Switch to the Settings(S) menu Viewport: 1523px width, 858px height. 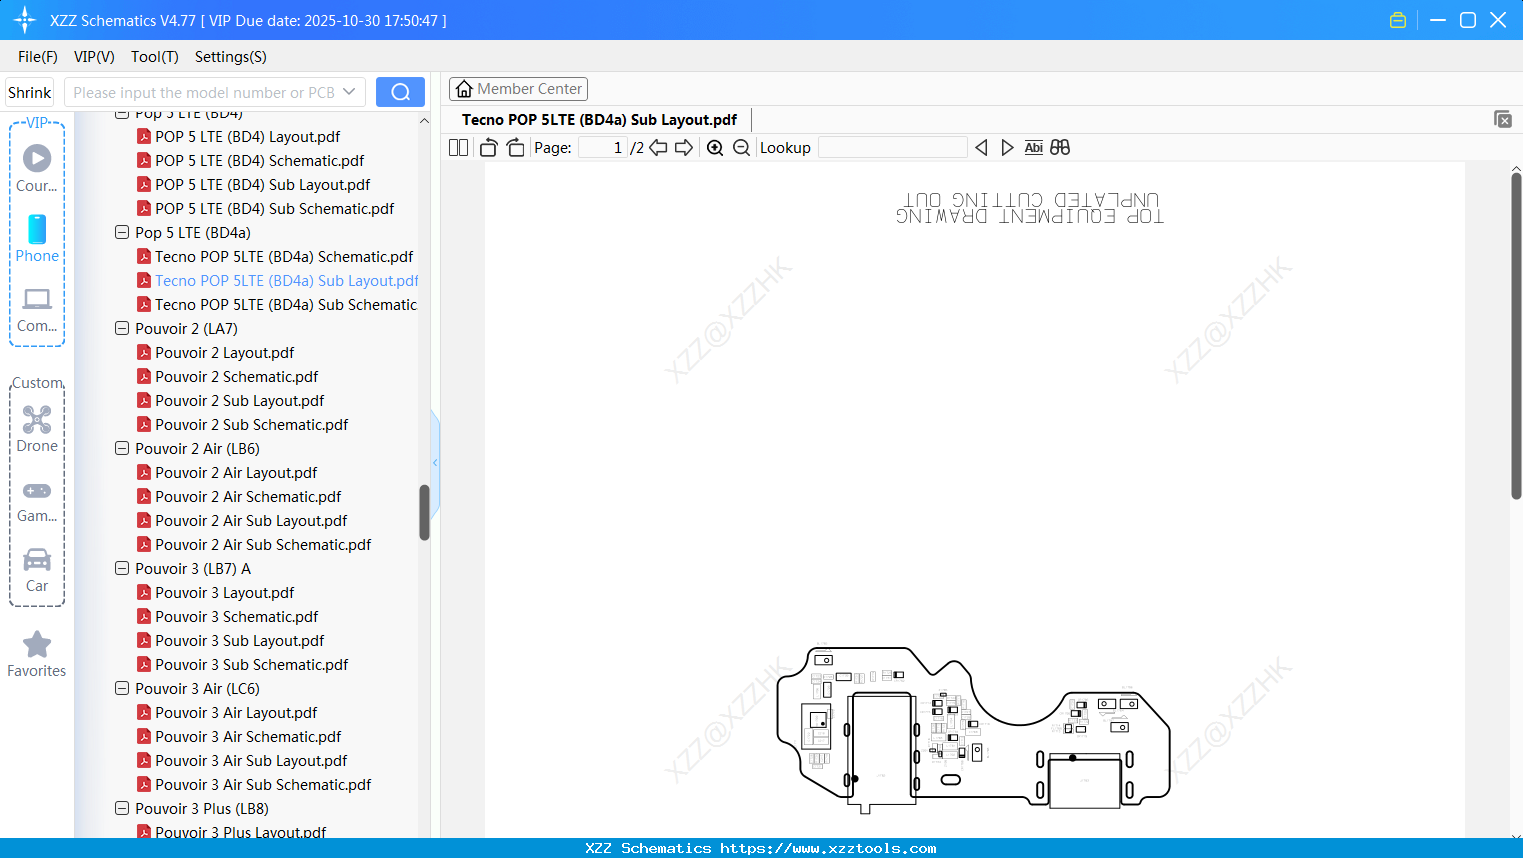(230, 57)
